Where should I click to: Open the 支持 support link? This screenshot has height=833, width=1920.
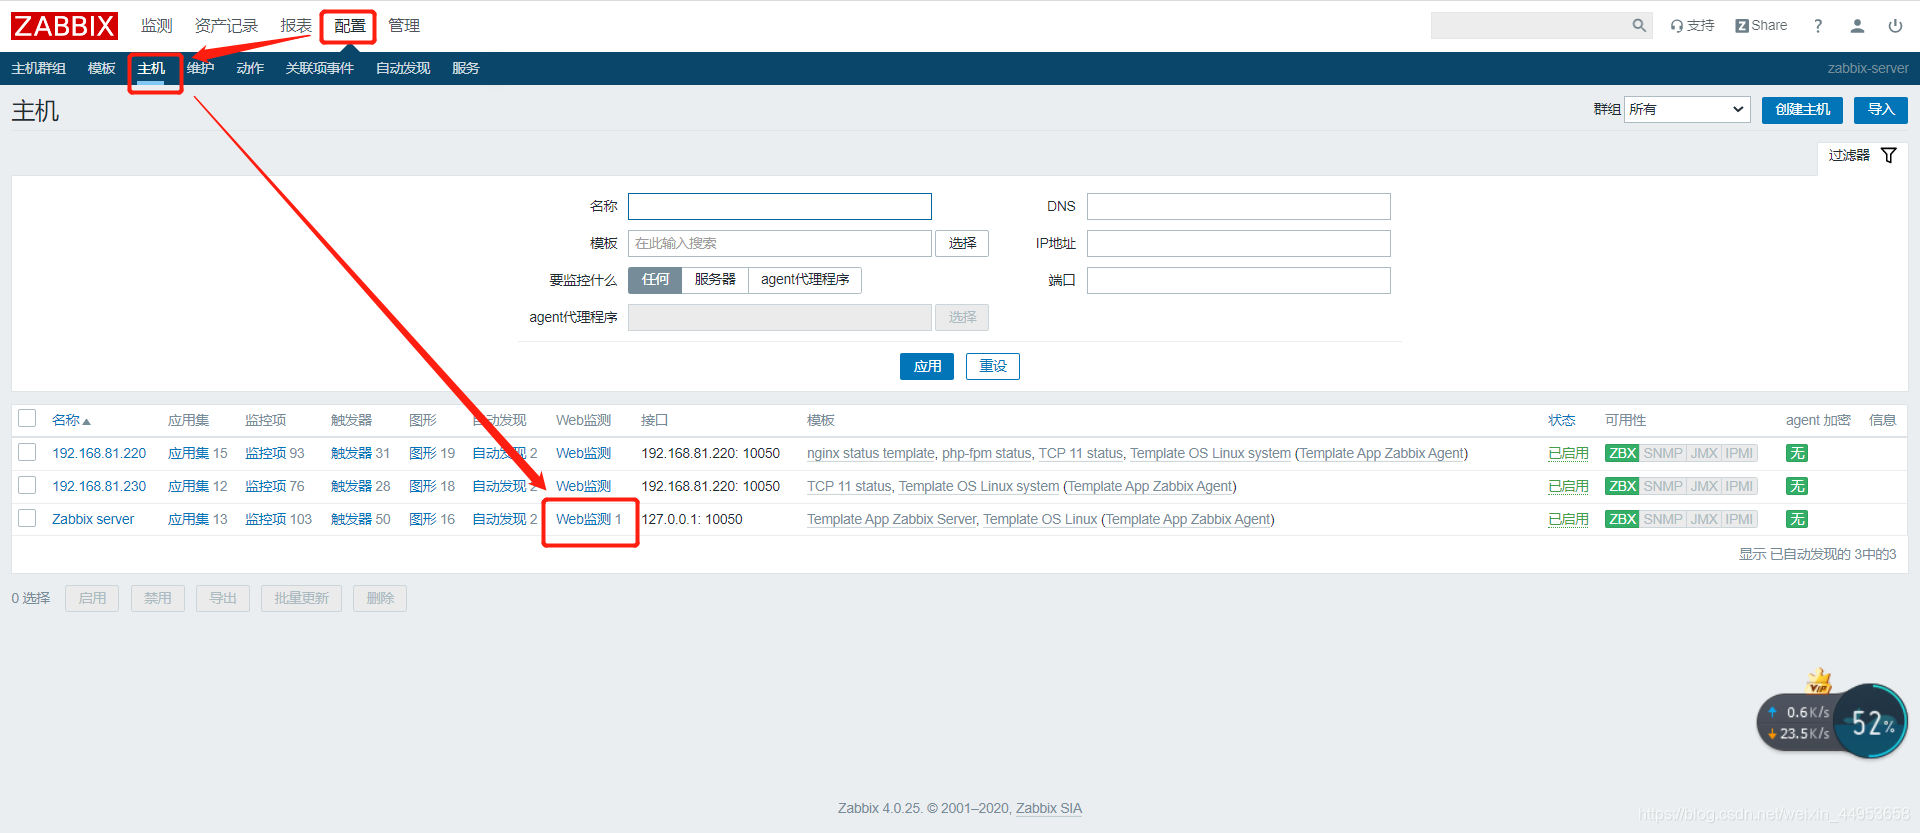pos(1692,26)
